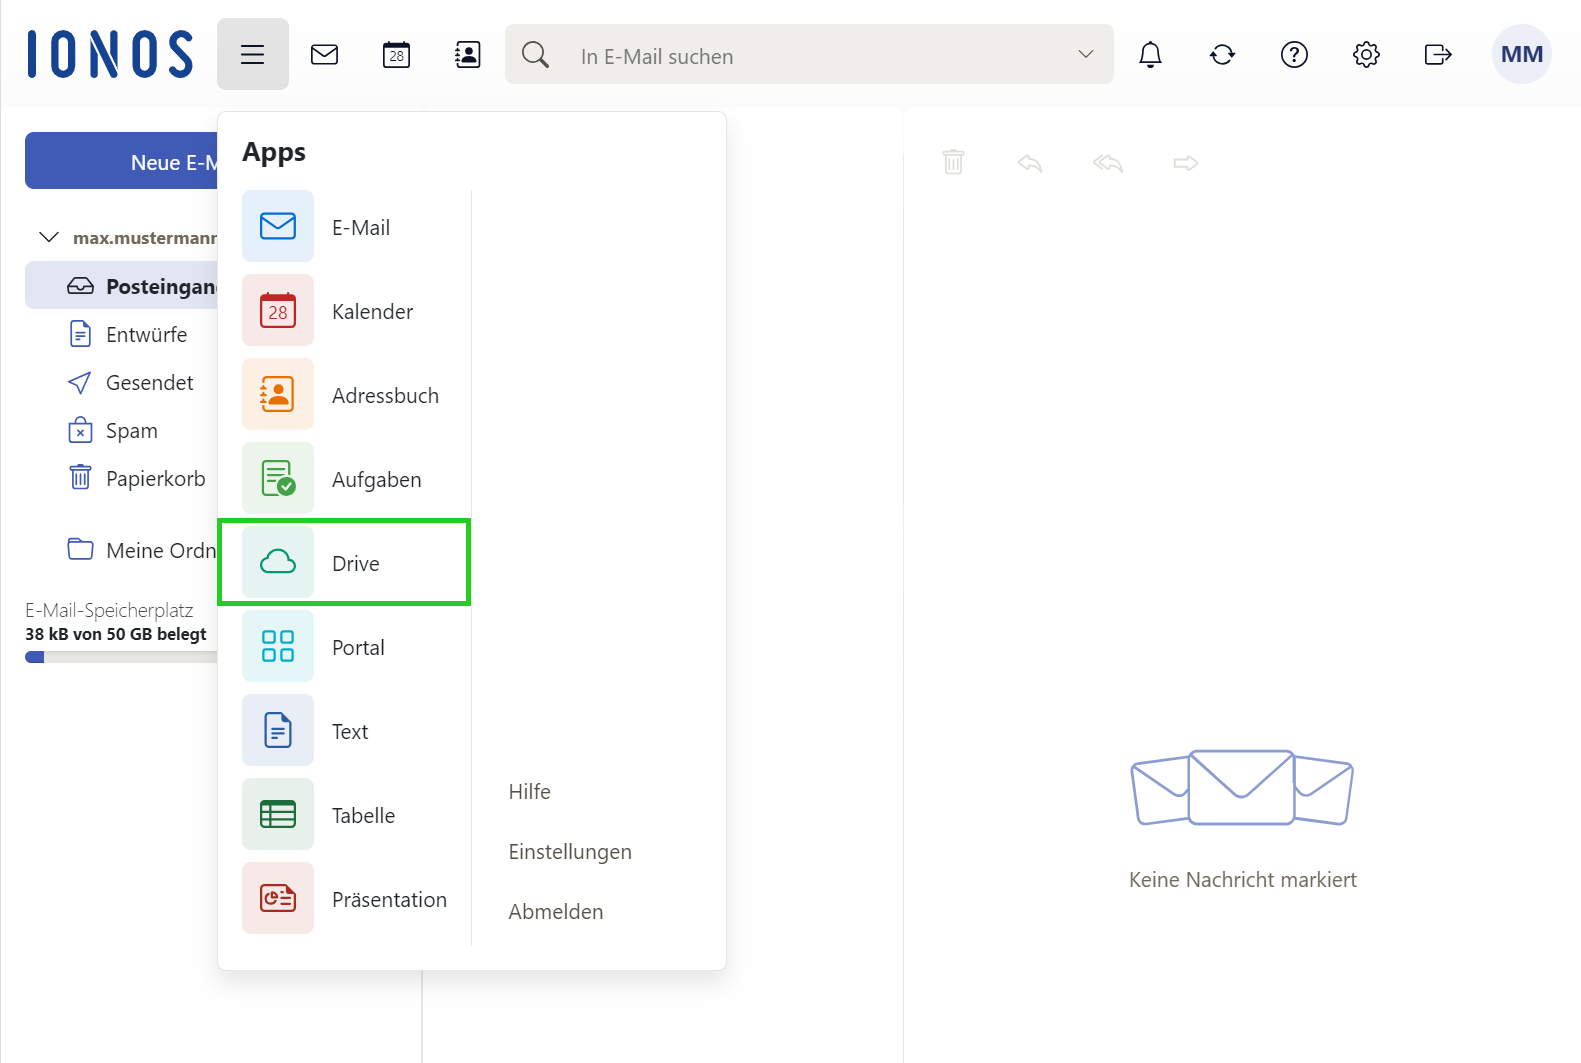The image size is (1581, 1063).
Task: Open the Meine Ordner folder
Action: (142, 550)
